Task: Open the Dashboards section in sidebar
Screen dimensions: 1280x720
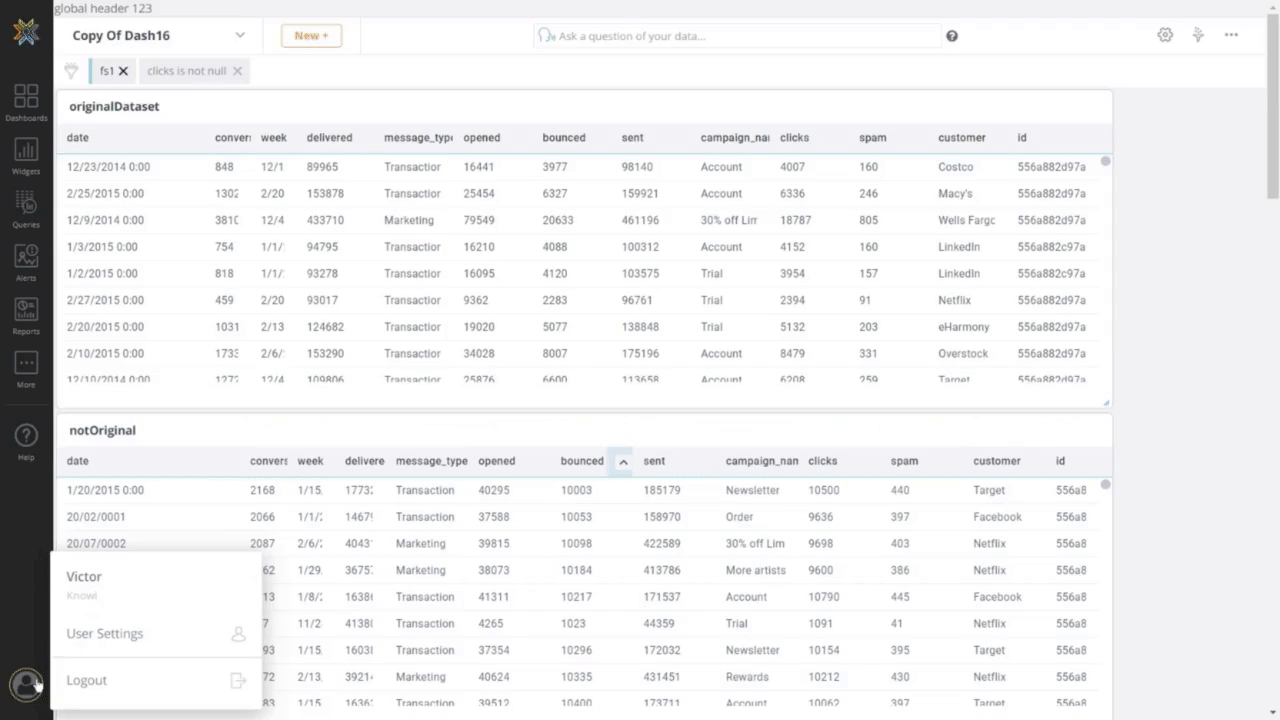Action: coord(26,102)
